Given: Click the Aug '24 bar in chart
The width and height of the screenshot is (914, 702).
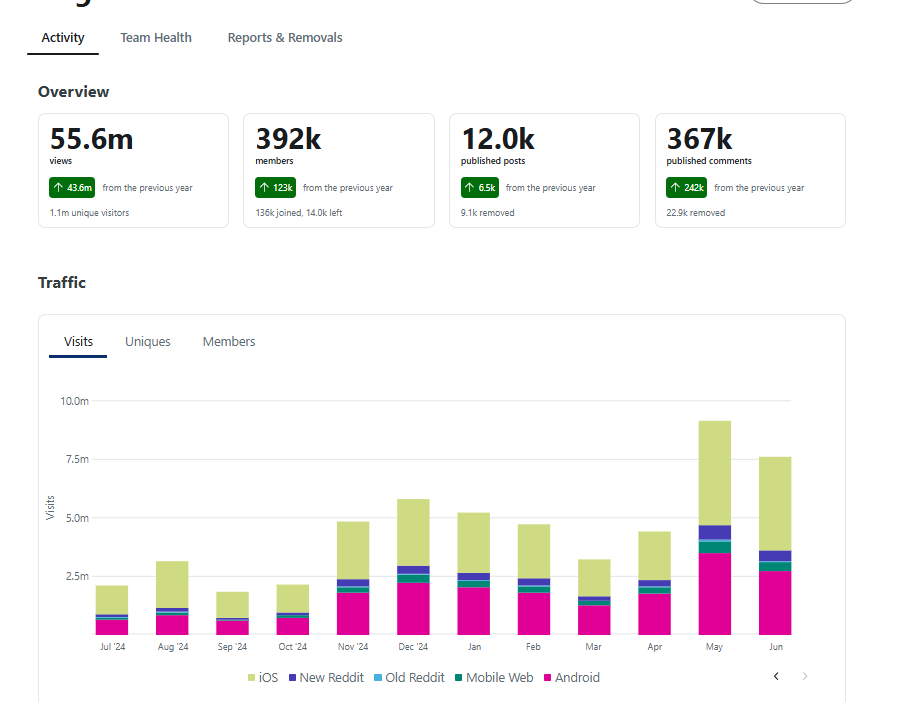Looking at the screenshot, I should [172, 598].
